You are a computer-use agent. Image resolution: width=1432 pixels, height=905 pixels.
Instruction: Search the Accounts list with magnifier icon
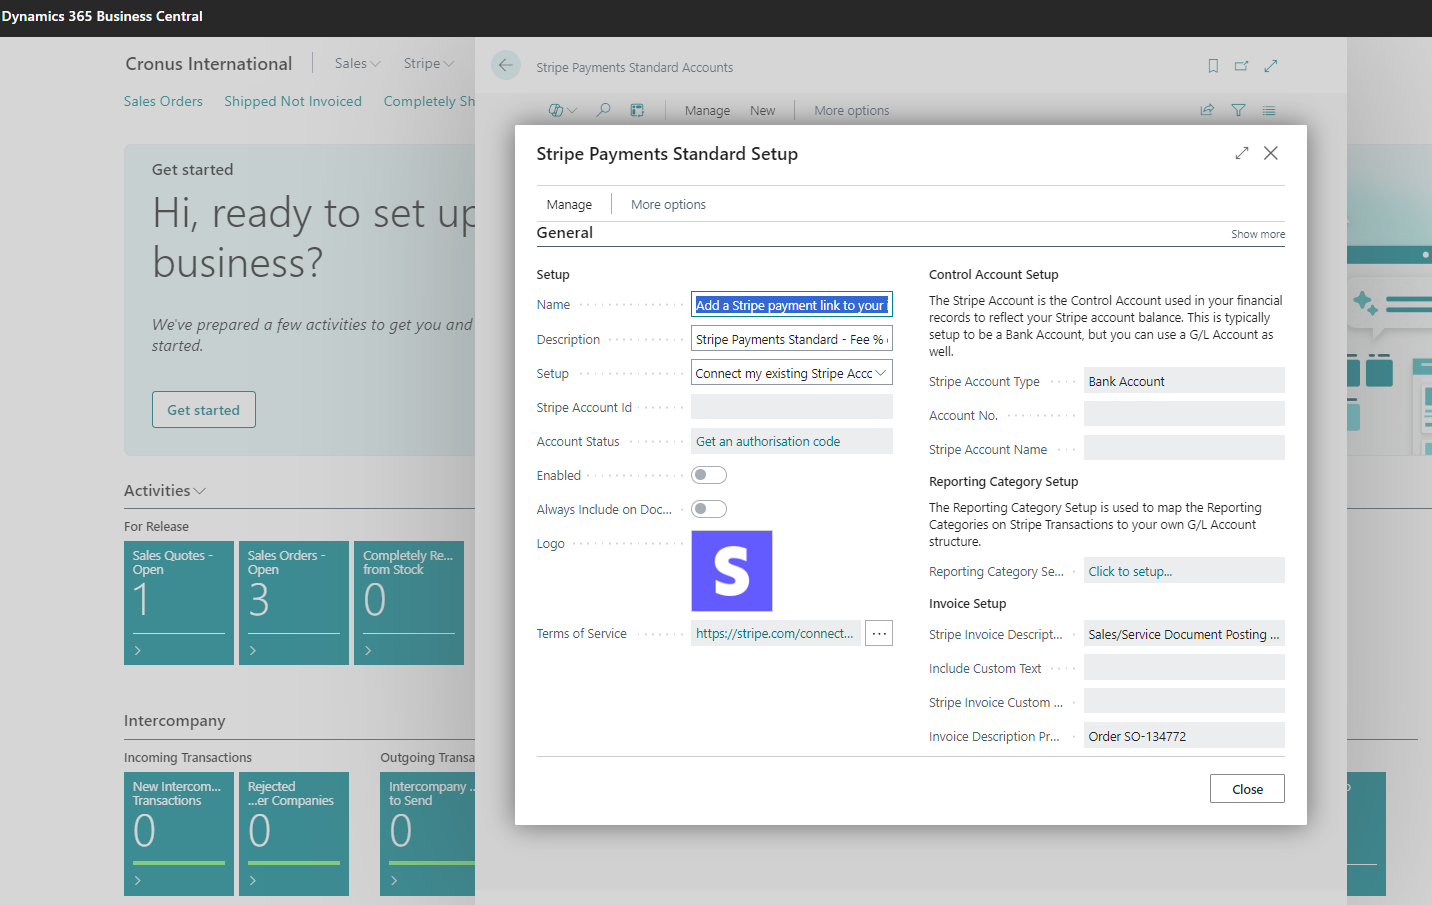pyautogui.click(x=603, y=110)
